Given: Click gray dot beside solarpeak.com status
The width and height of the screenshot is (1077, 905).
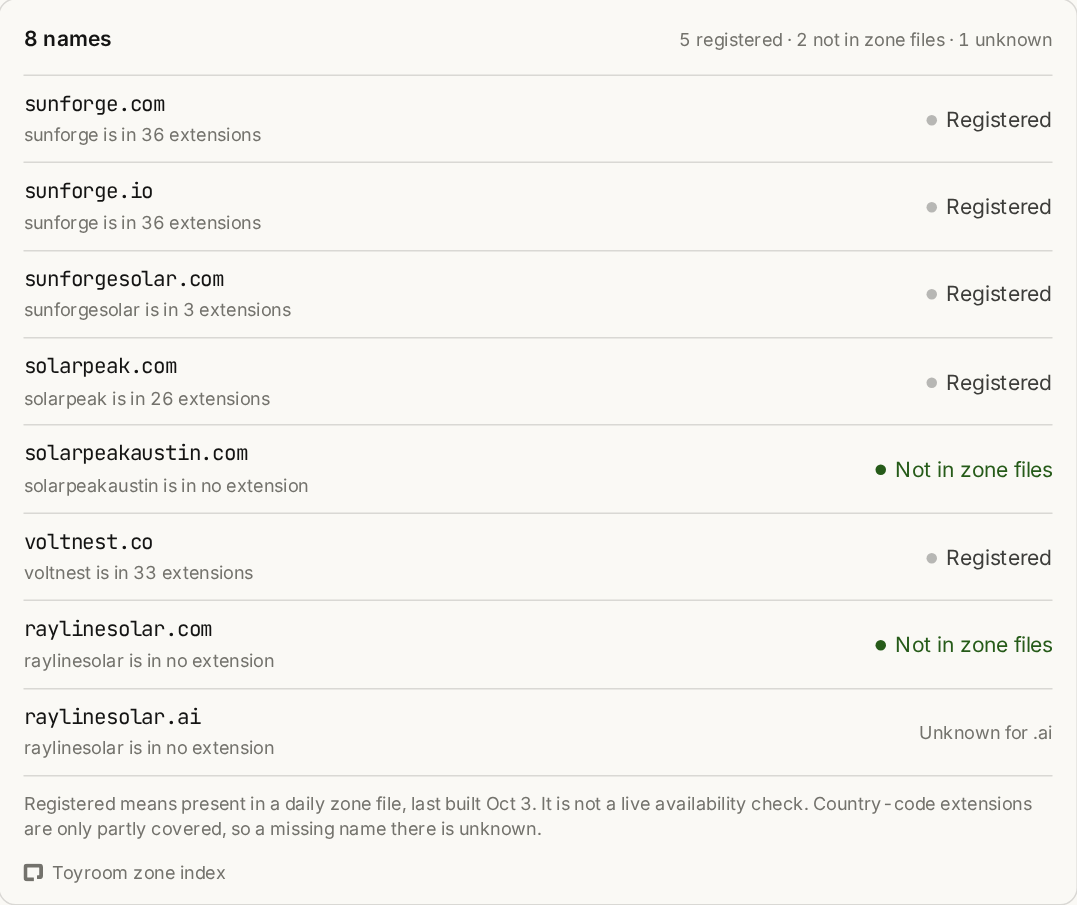Looking at the screenshot, I should (x=931, y=383).
